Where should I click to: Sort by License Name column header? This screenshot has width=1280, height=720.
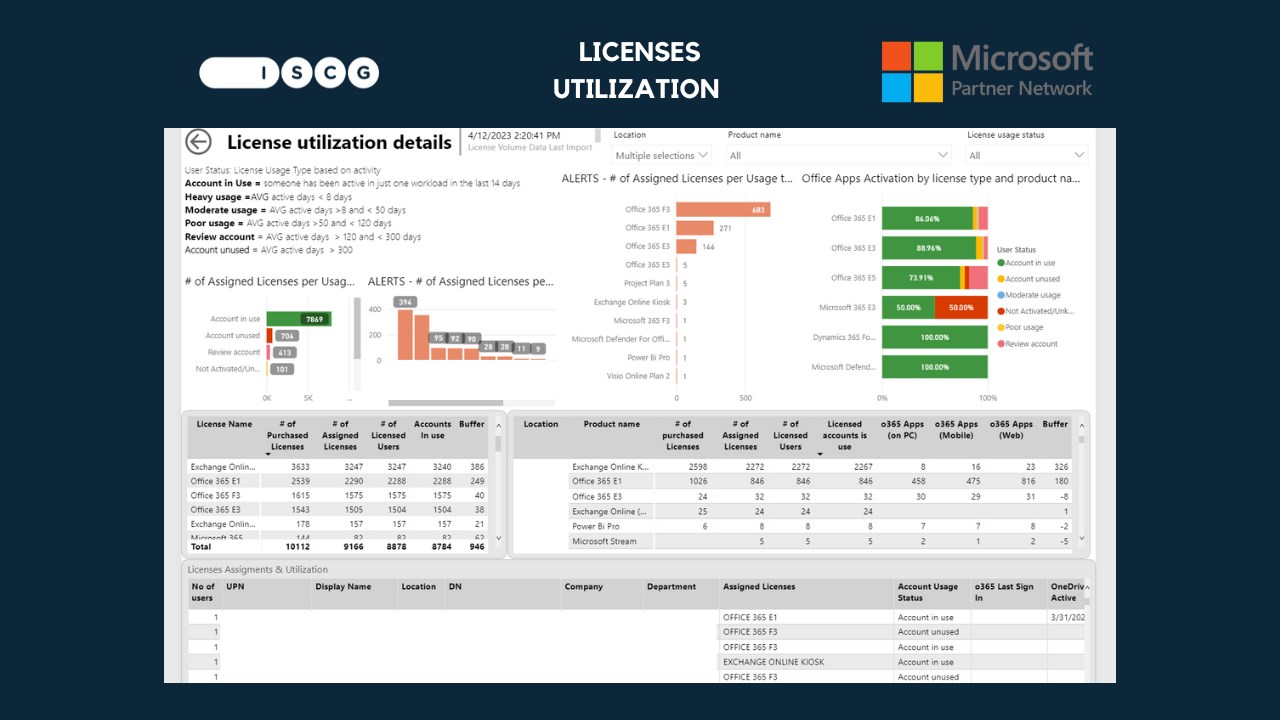(224, 424)
